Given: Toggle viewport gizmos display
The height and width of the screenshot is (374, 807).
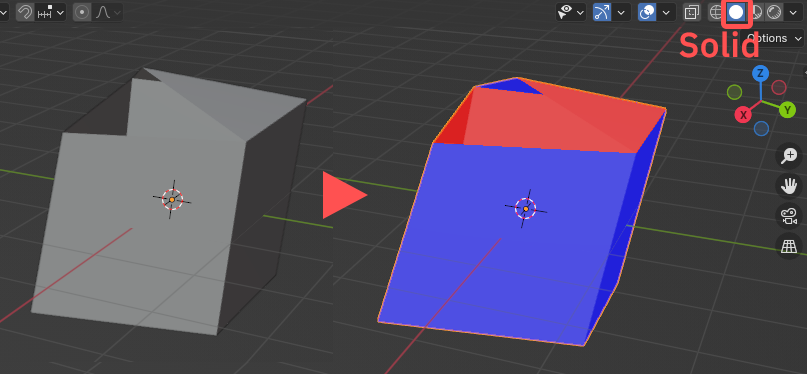Looking at the screenshot, I should tap(601, 12).
